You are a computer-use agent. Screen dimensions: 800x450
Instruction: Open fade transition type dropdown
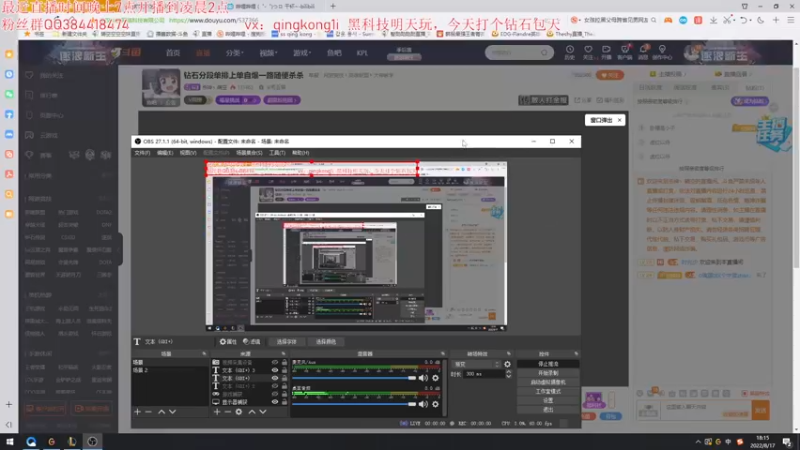(x=477, y=364)
